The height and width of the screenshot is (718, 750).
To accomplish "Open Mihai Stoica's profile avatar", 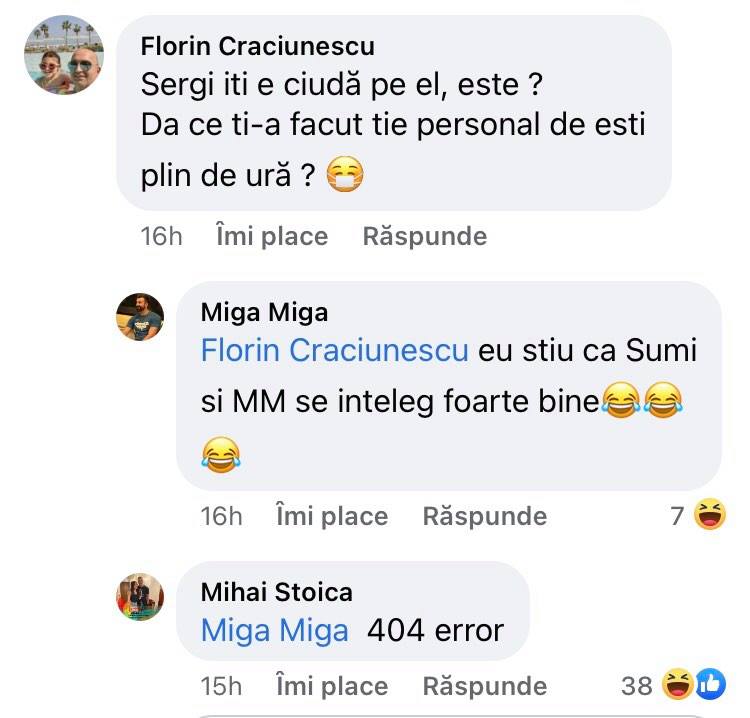I will click(140, 597).
